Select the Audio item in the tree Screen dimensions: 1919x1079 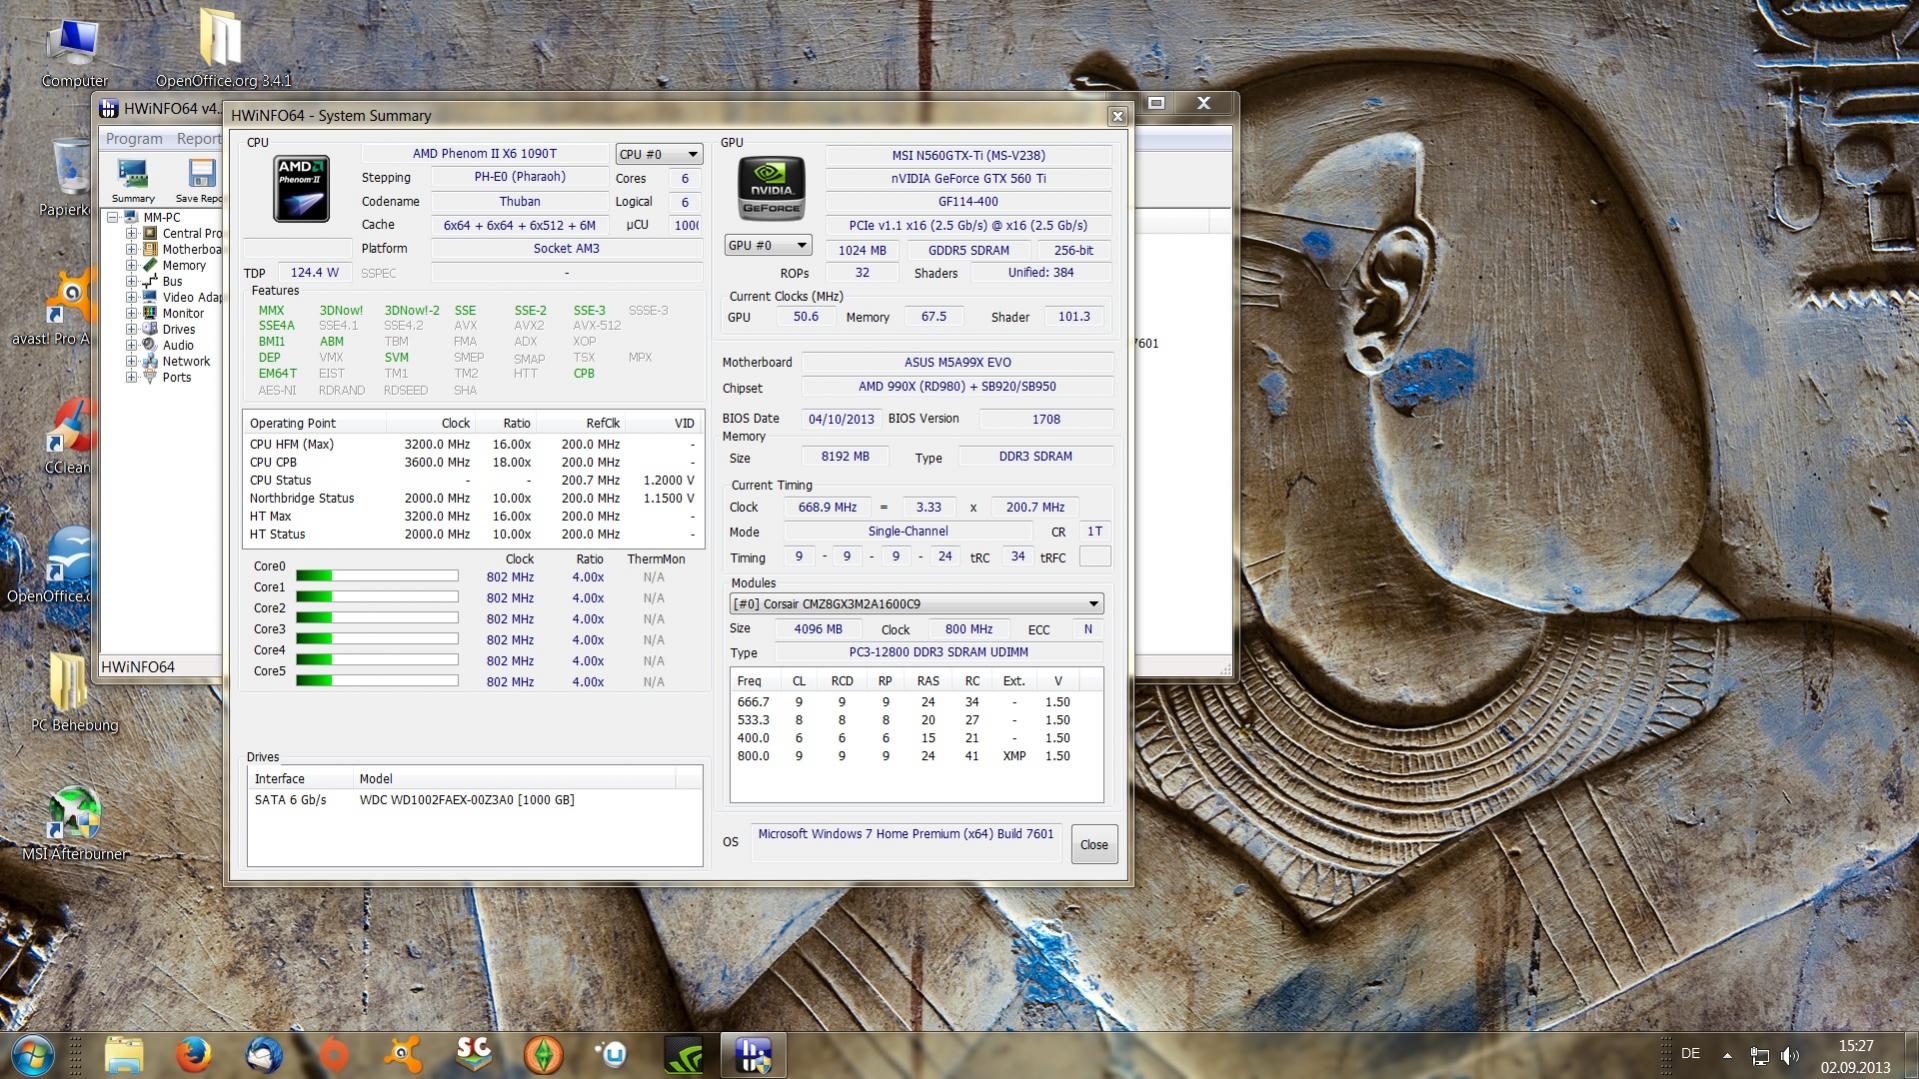coord(178,345)
